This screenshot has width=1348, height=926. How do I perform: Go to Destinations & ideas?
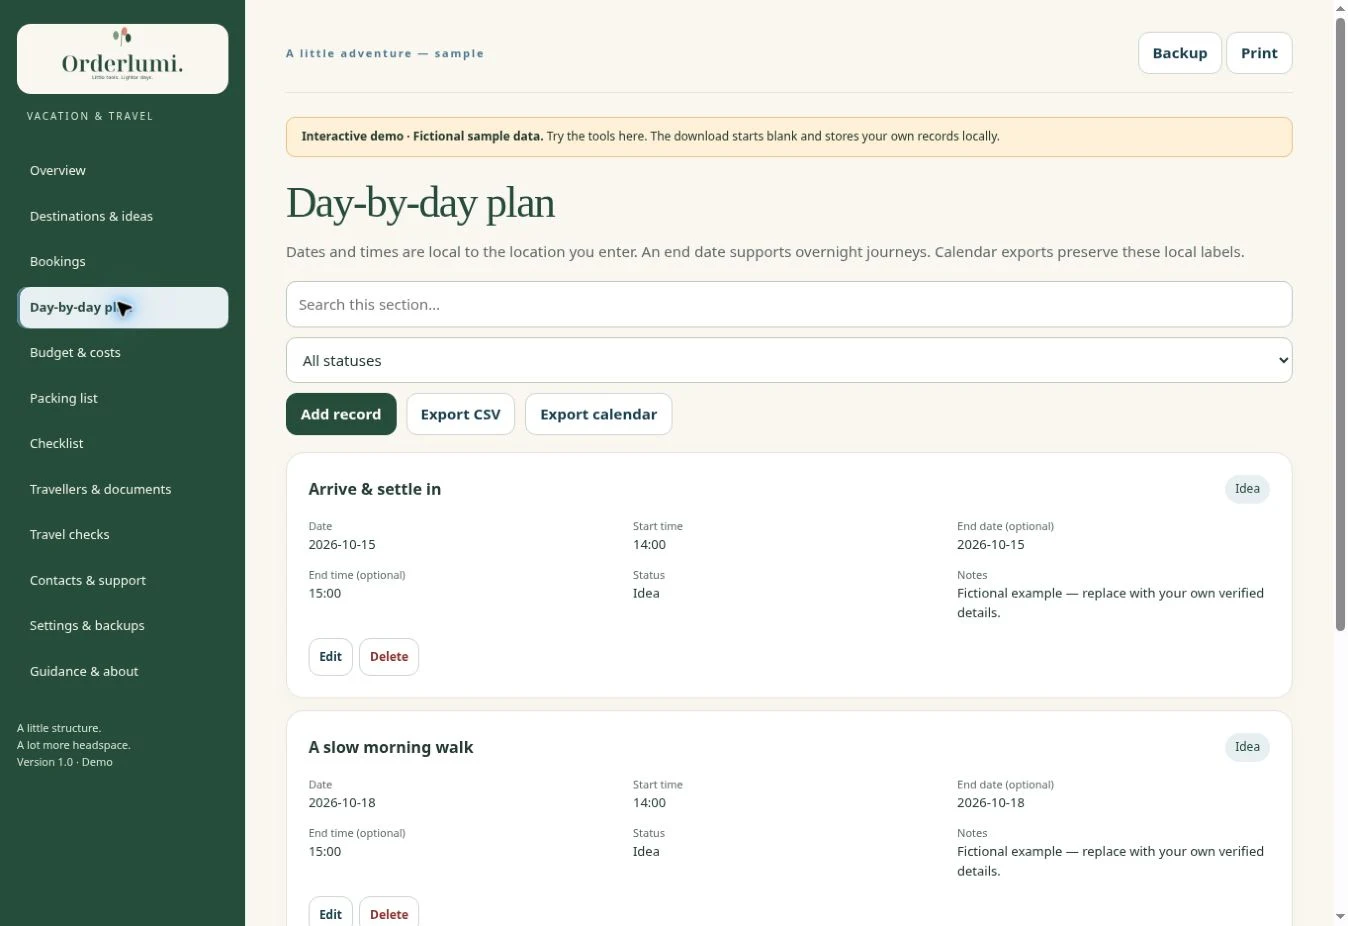(x=122, y=216)
